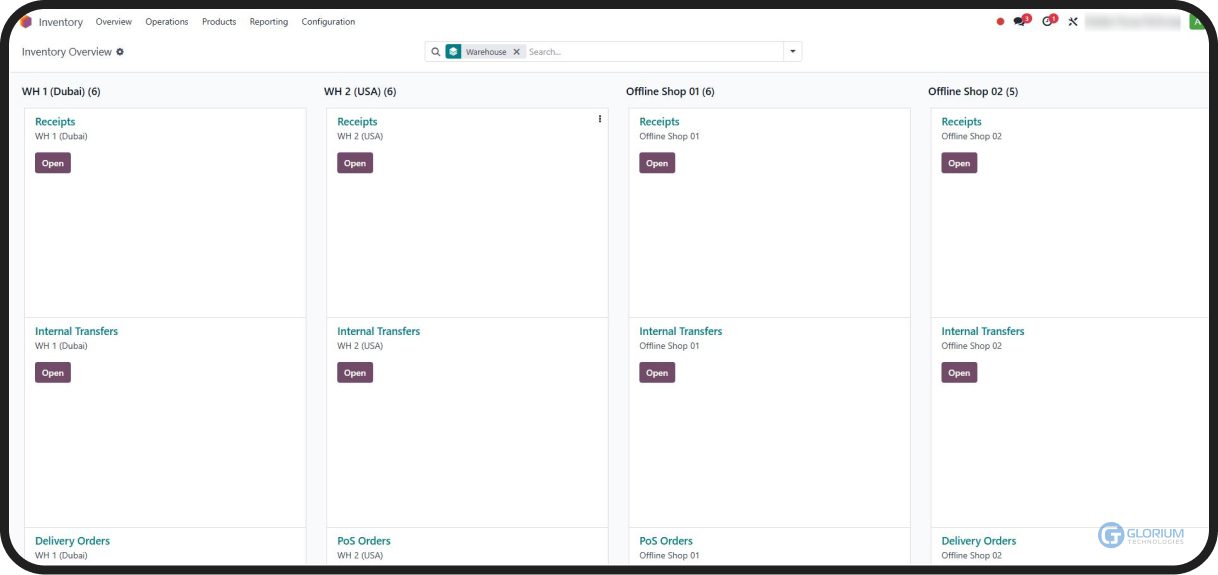Viewport: 1218px width, 575px height.
Task: Open three-dot menu on WH 2 Receipts card
Action: [x=600, y=119]
